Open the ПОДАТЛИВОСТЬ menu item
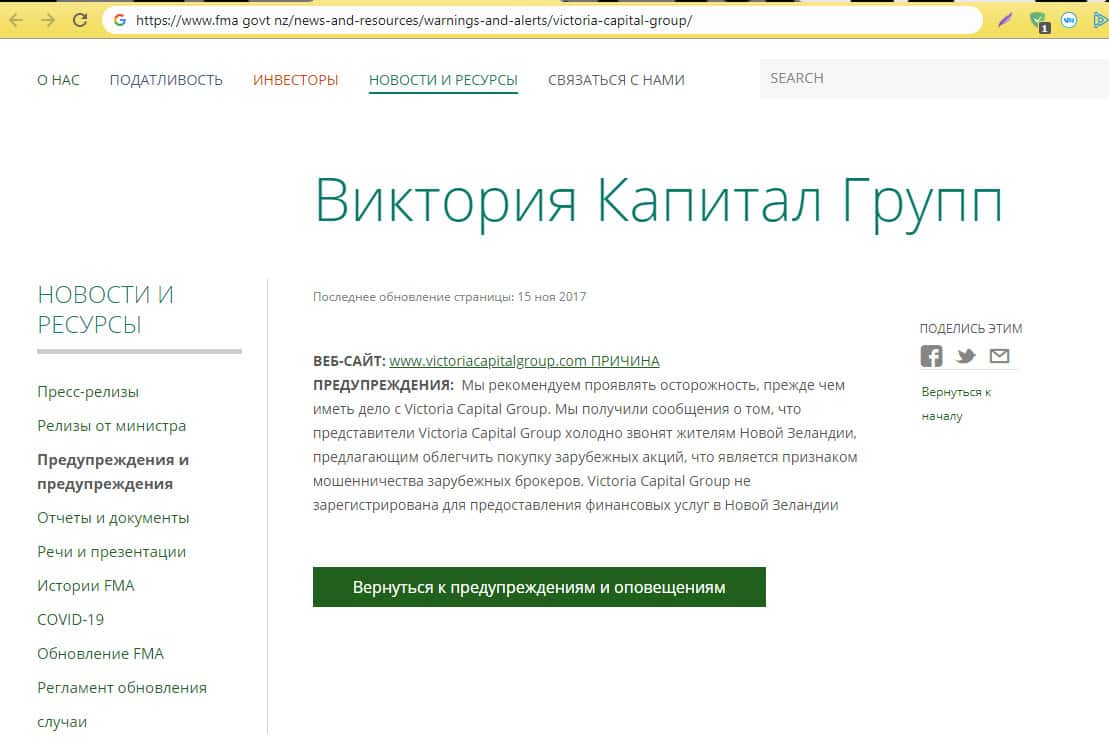This screenshot has width=1109, height=743. [x=166, y=80]
